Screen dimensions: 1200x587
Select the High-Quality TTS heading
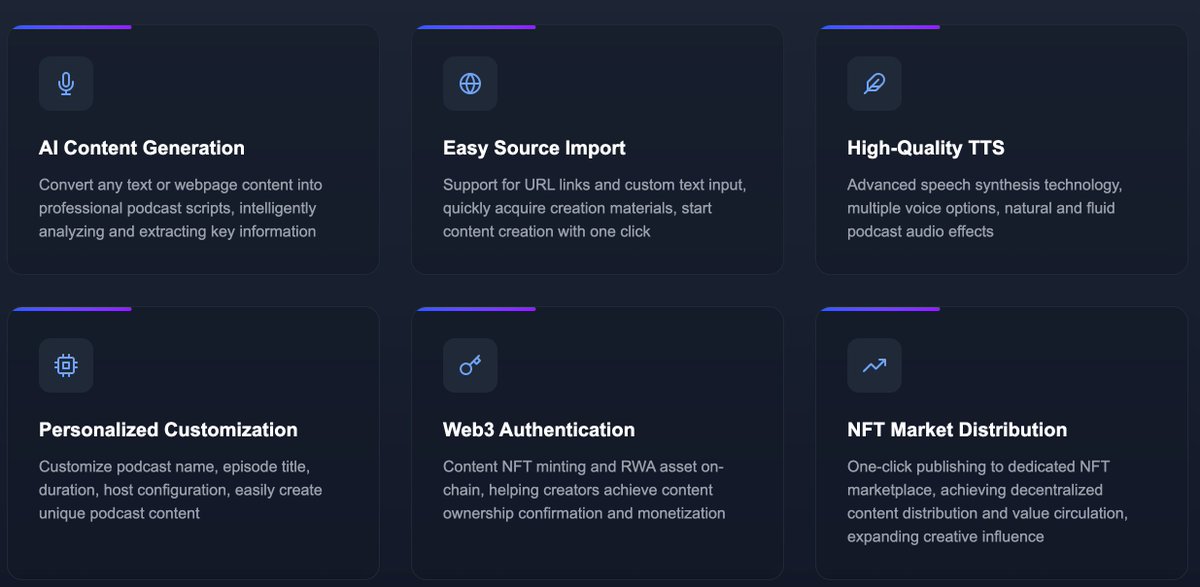[926, 148]
